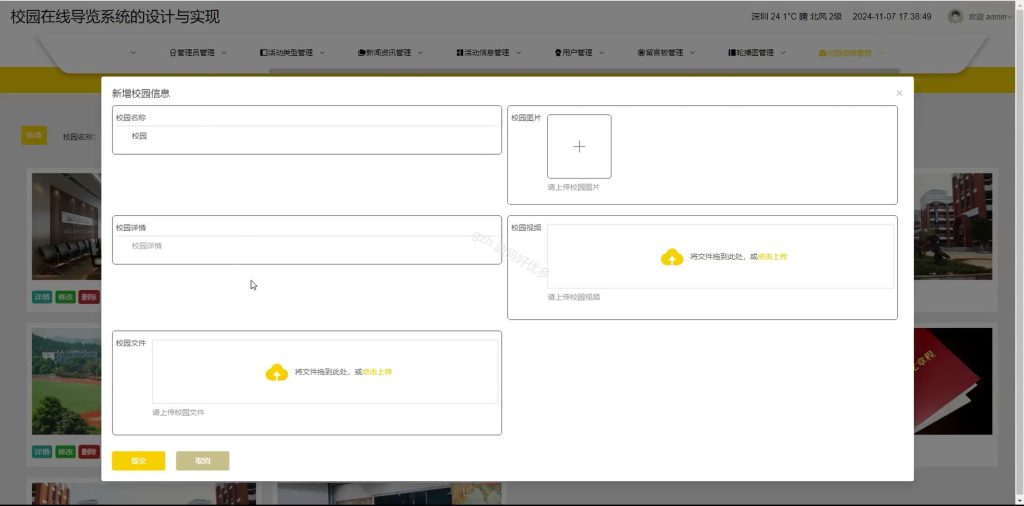Screen dimensions: 1024x506
Task: Click the 轮播图管理 menu icon
Action: click(x=732, y=53)
